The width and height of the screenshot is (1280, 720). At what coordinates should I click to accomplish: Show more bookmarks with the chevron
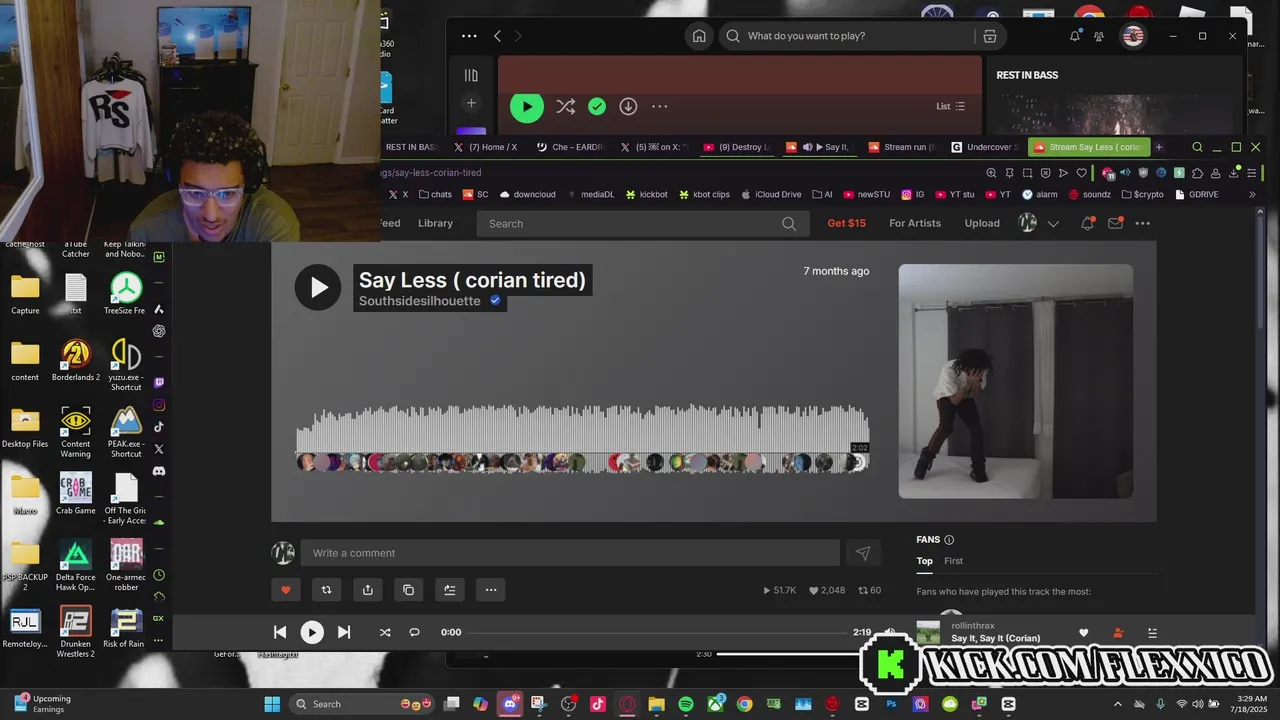click(1252, 195)
